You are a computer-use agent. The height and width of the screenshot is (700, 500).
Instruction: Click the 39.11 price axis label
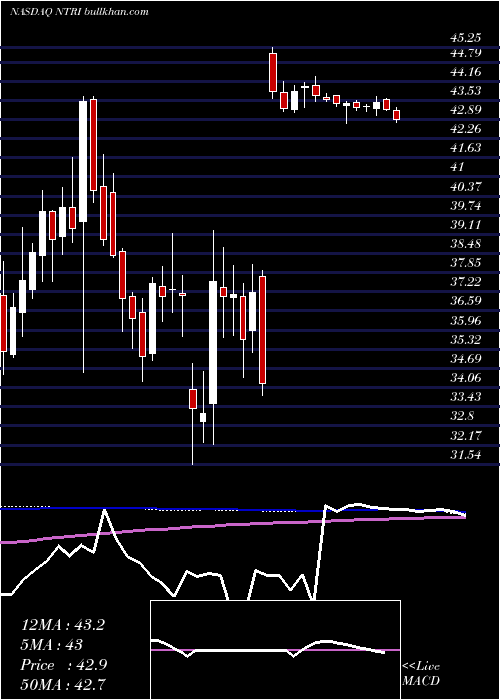coord(466,225)
